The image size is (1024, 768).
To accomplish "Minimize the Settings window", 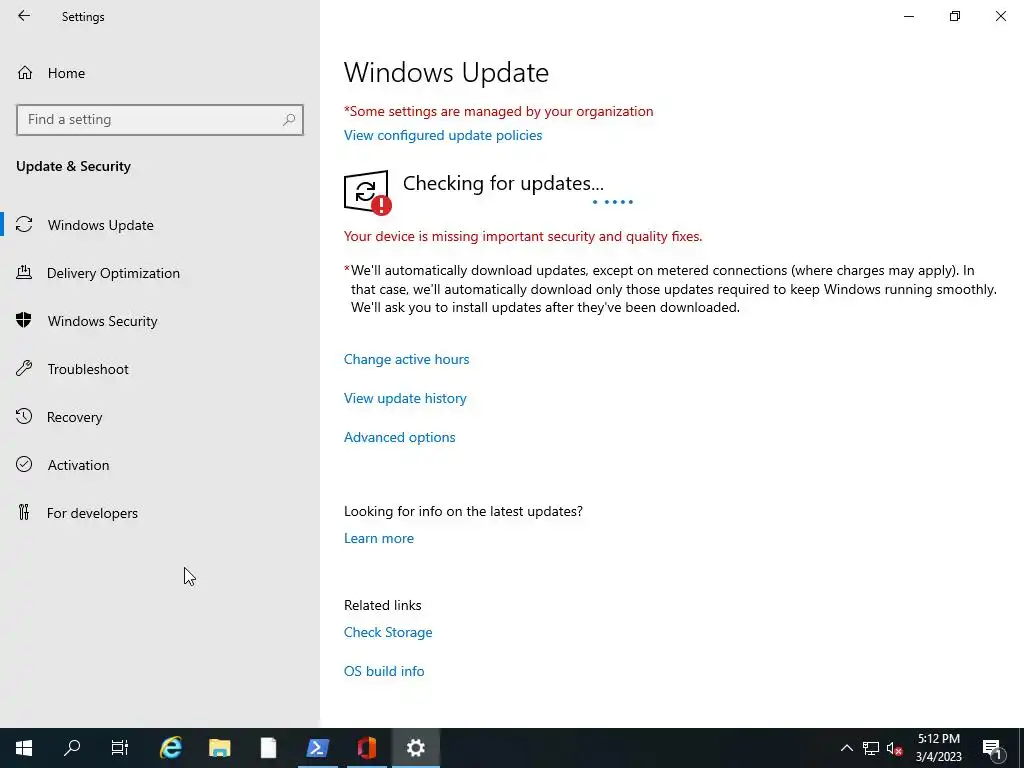I will point(908,16).
